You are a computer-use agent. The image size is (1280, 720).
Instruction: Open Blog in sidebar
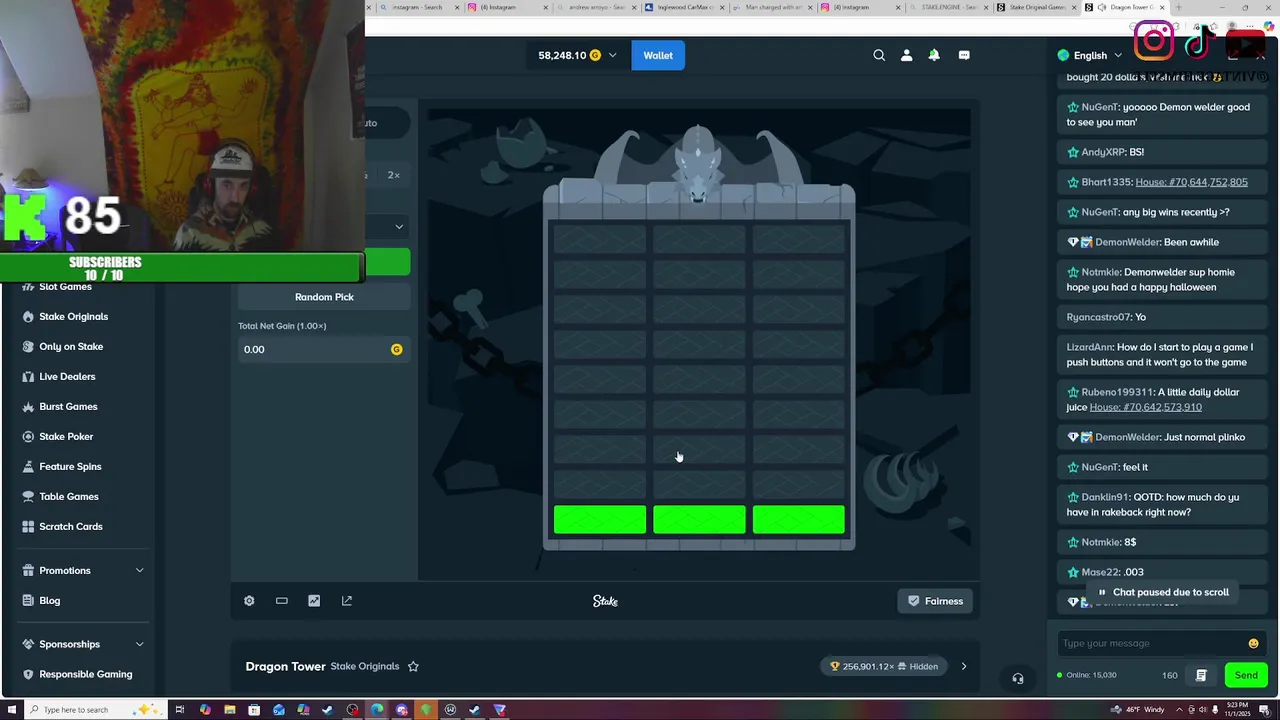(49, 600)
